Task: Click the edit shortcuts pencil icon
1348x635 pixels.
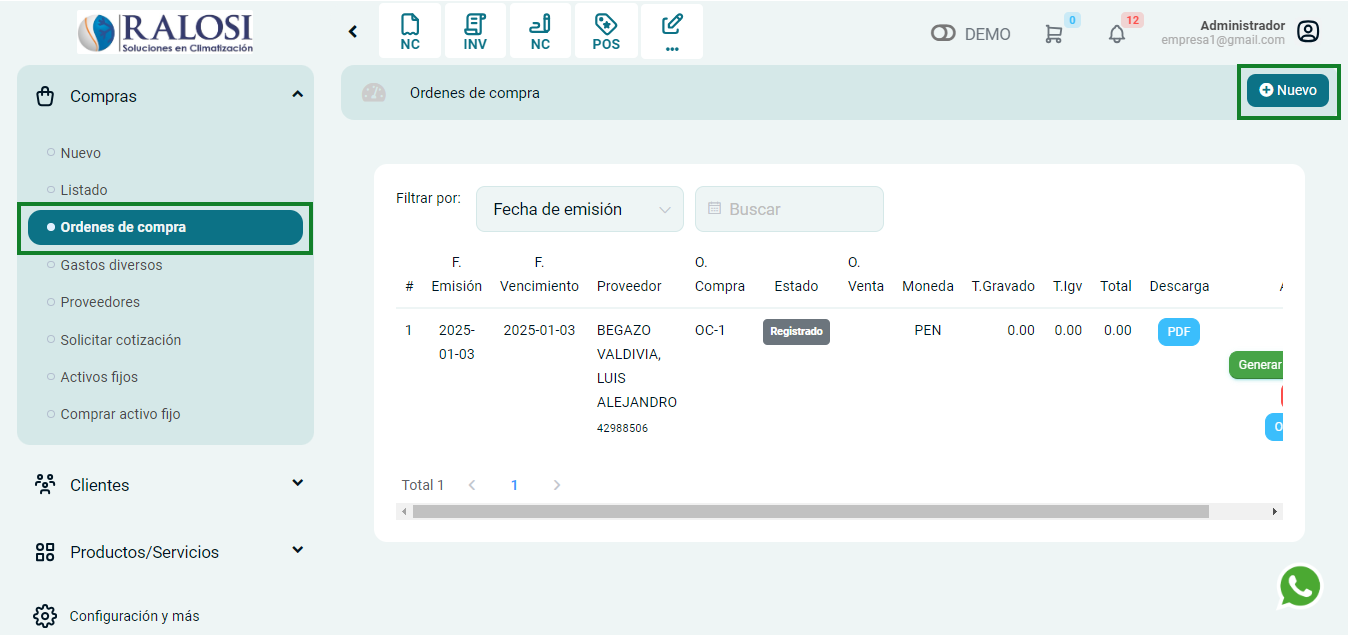Action: click(x=672, y=31)
